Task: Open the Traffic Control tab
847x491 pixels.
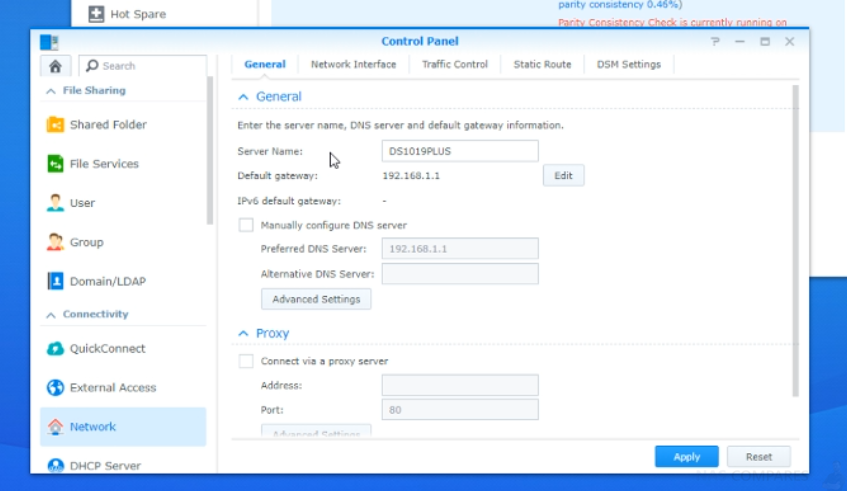Action: coord(455,64)
